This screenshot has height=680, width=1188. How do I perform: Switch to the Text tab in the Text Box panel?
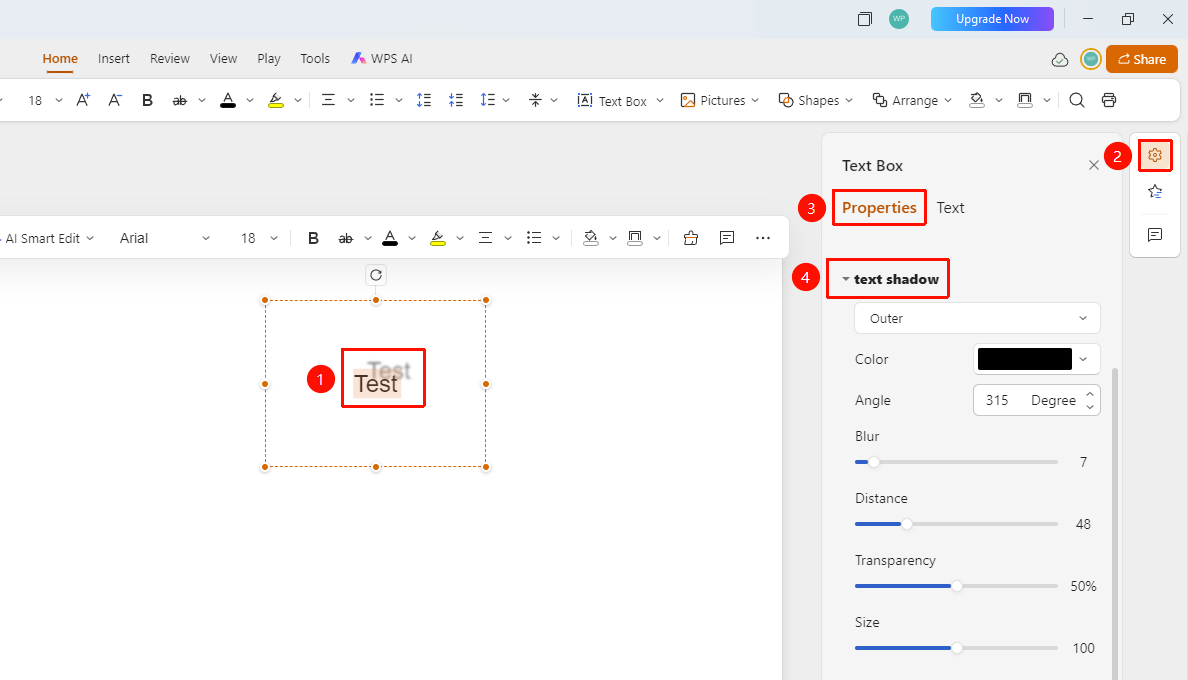[950, 207]
